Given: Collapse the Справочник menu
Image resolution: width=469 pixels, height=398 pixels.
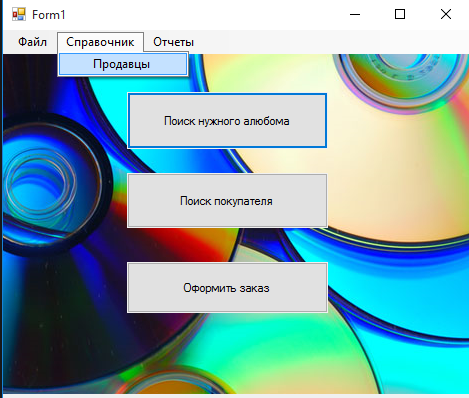Looking at the screenshot, I should [x=100, y=42].
